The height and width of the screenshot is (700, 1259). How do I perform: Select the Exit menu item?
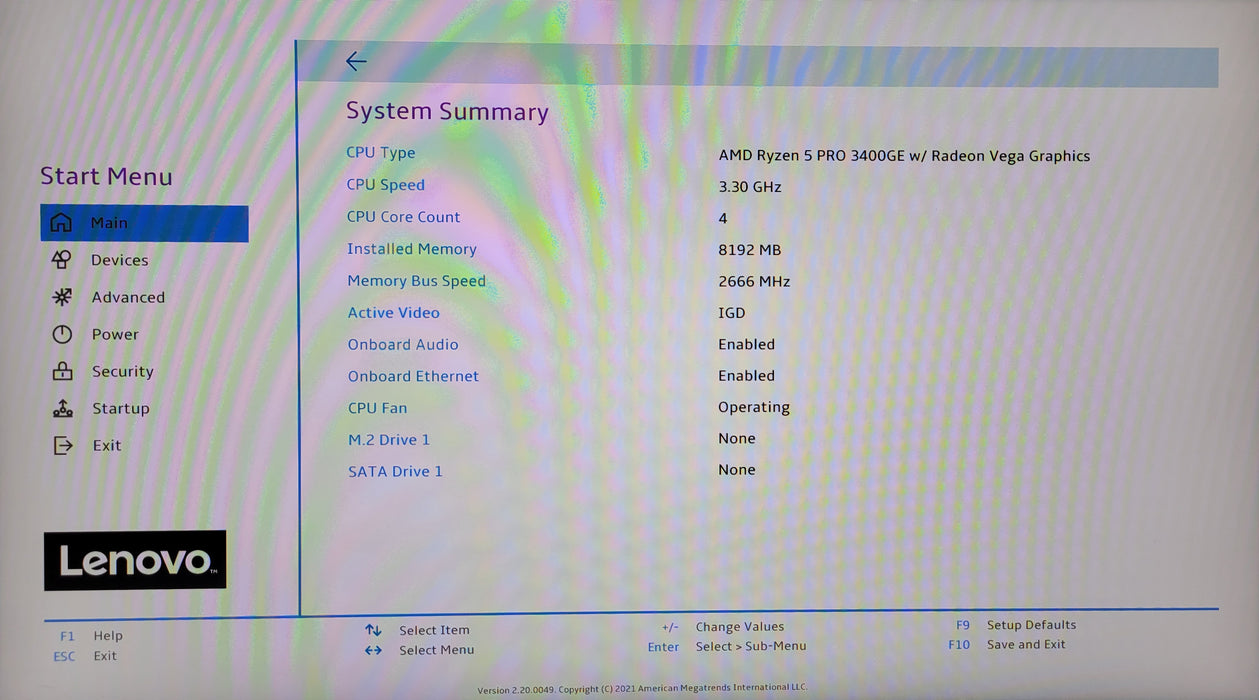[107, 446]
